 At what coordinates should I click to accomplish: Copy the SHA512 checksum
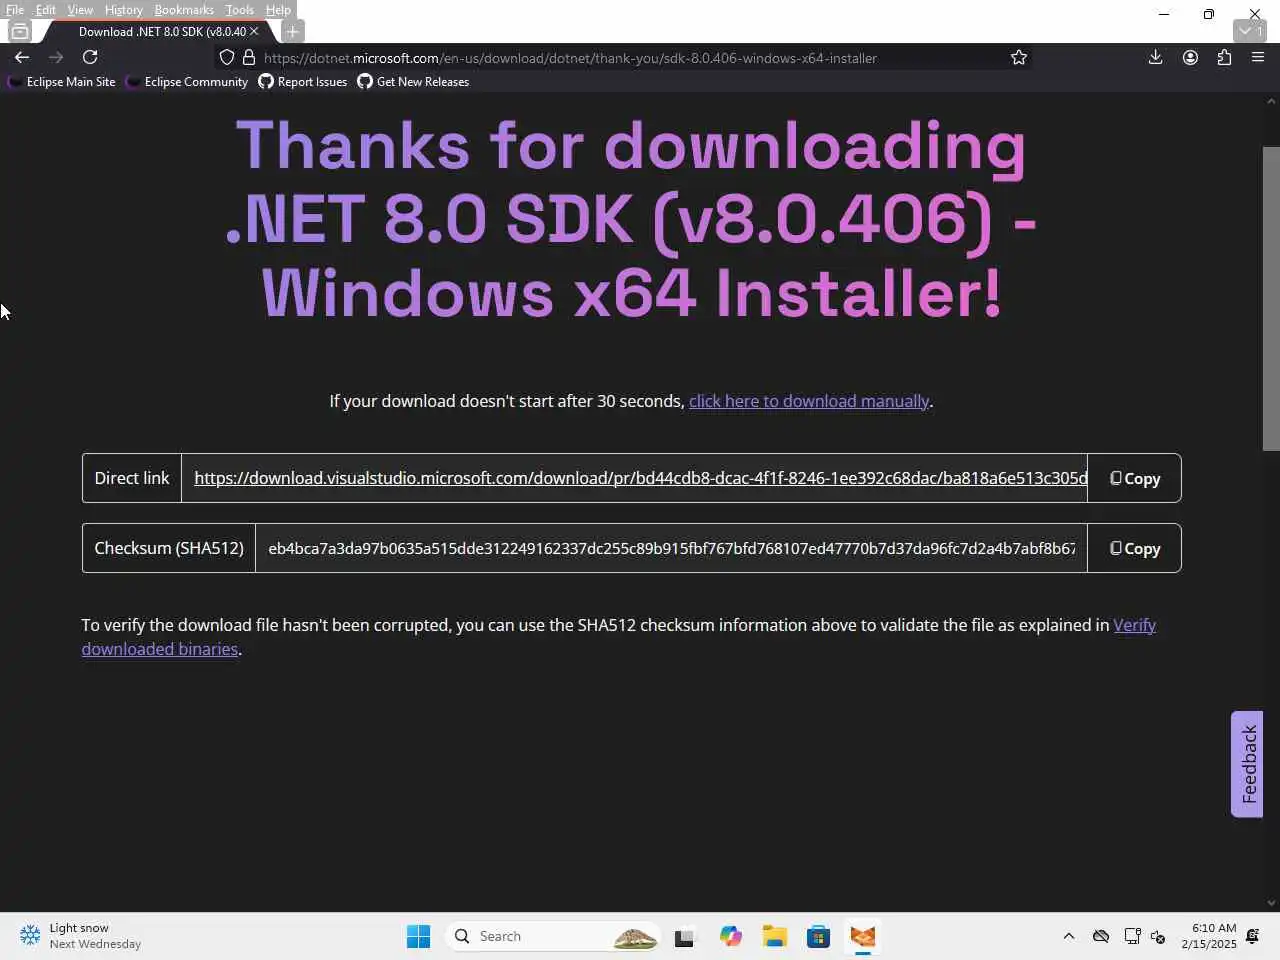1135,548
